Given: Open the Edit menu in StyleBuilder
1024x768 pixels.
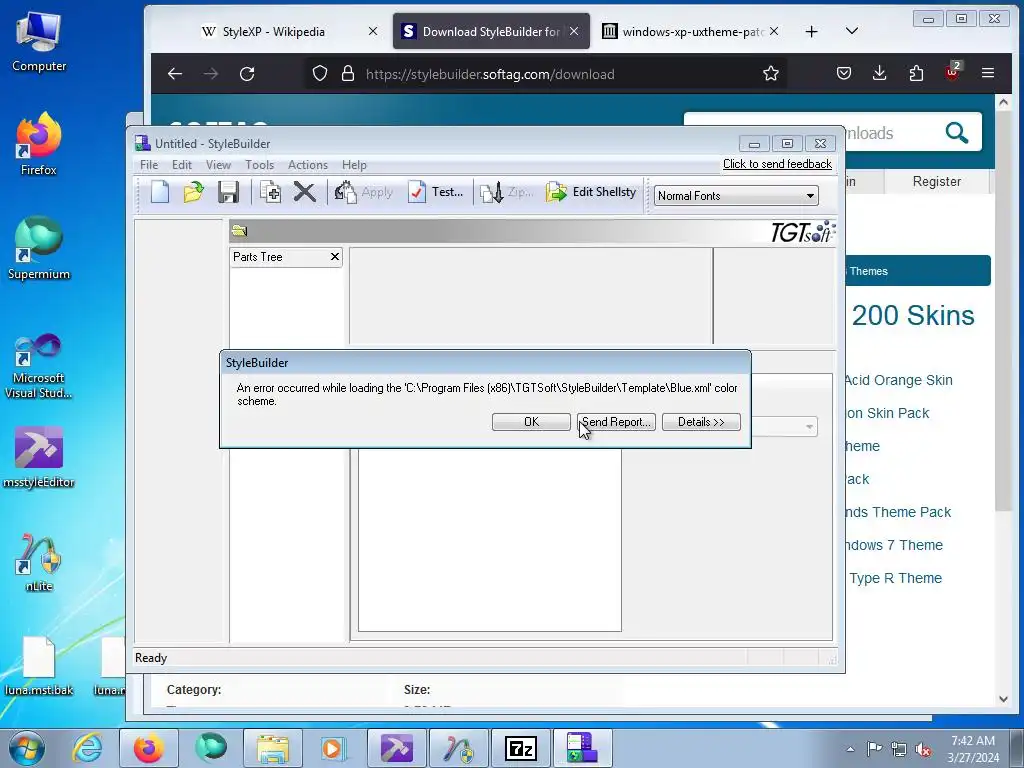Looking at the screenshot, I should (182, 165).
